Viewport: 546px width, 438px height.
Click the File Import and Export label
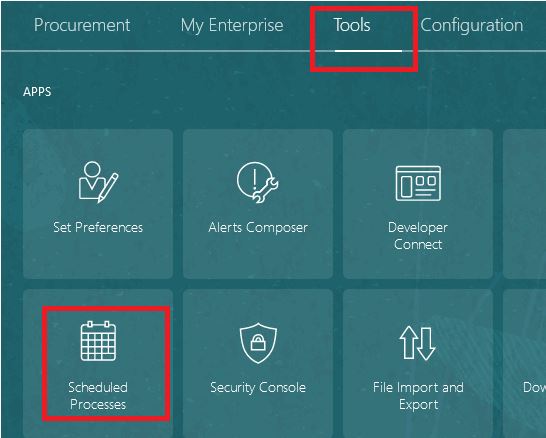click(418, 396)
